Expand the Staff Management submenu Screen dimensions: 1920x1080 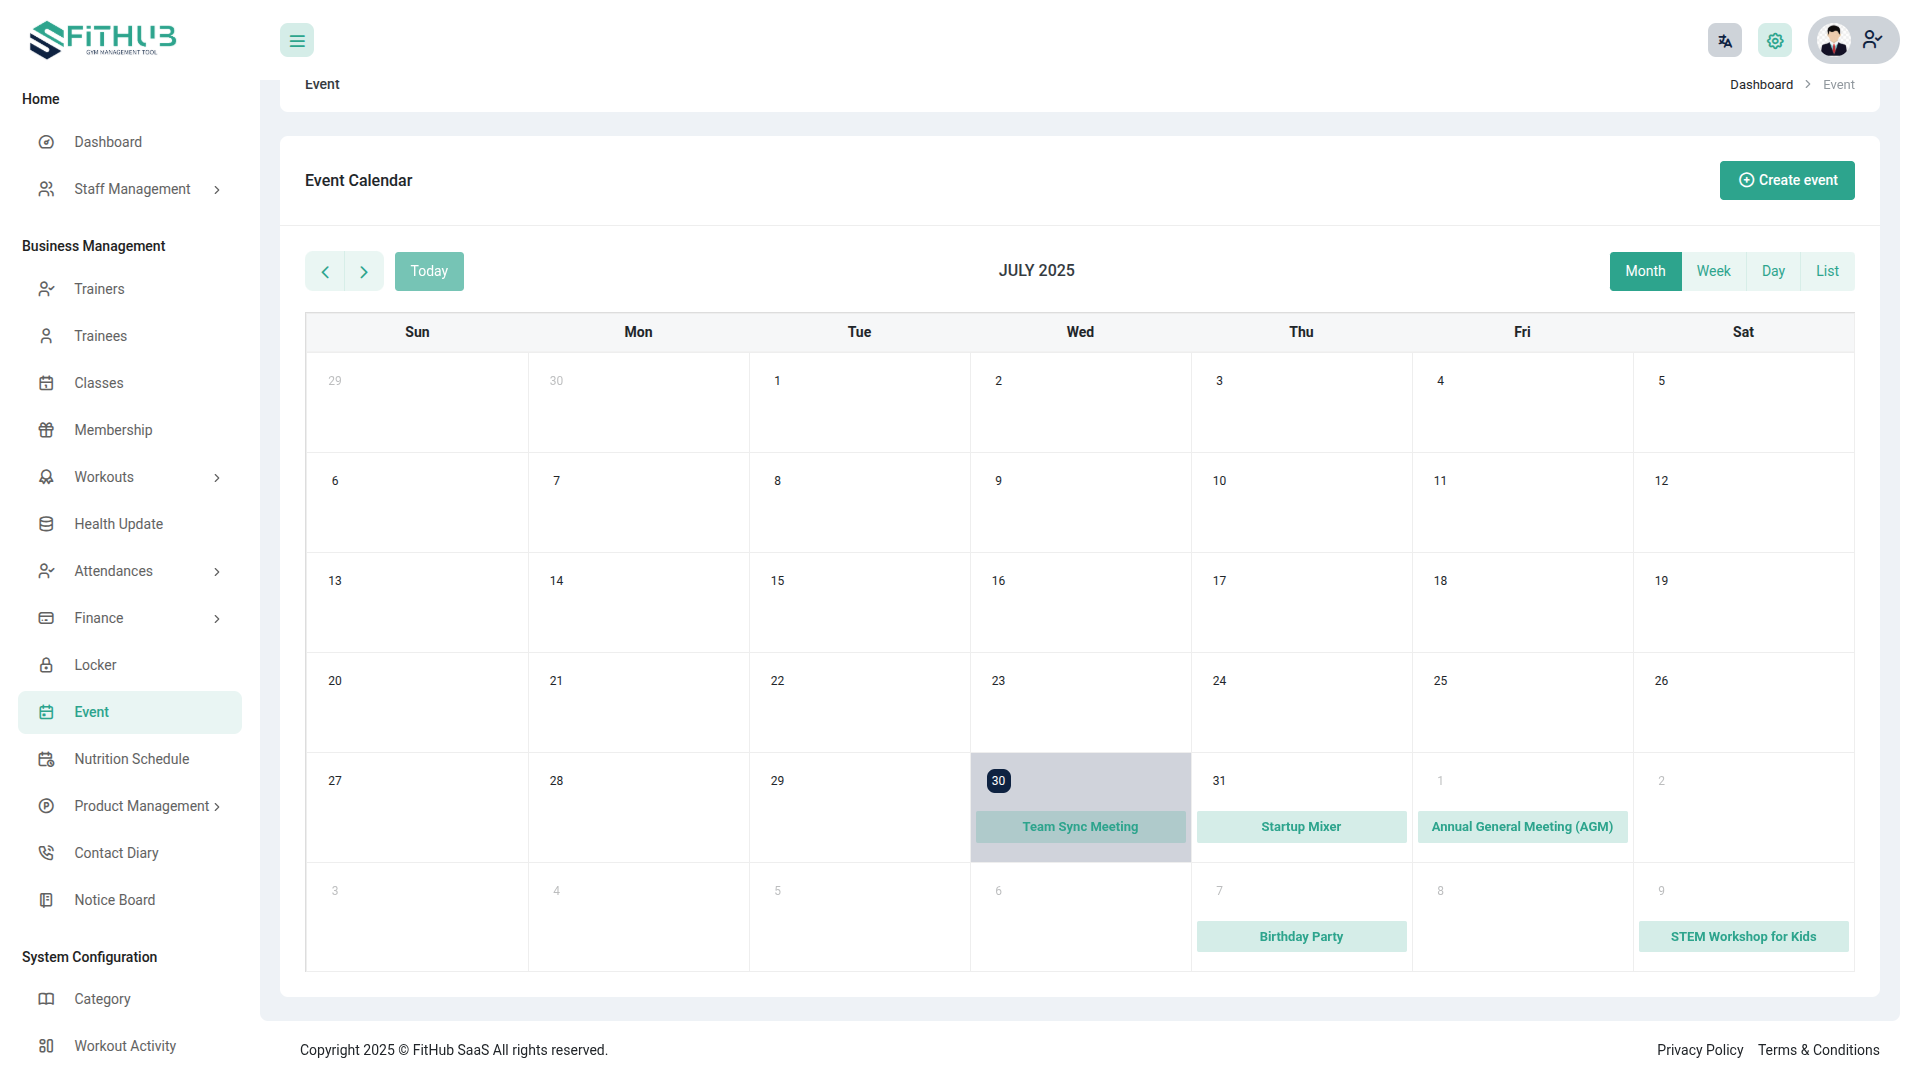(216, 190)
